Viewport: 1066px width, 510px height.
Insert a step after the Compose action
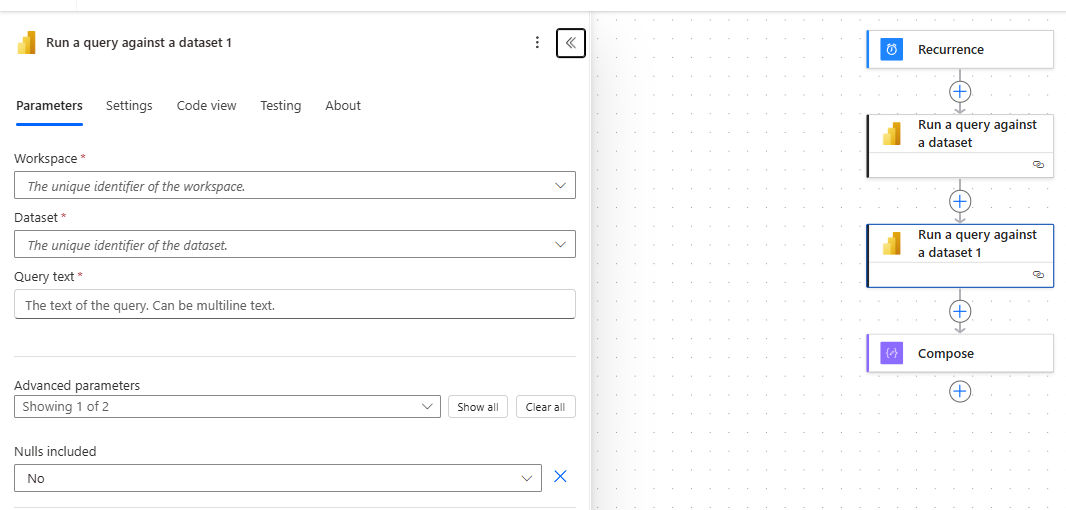tap(959, 392)
